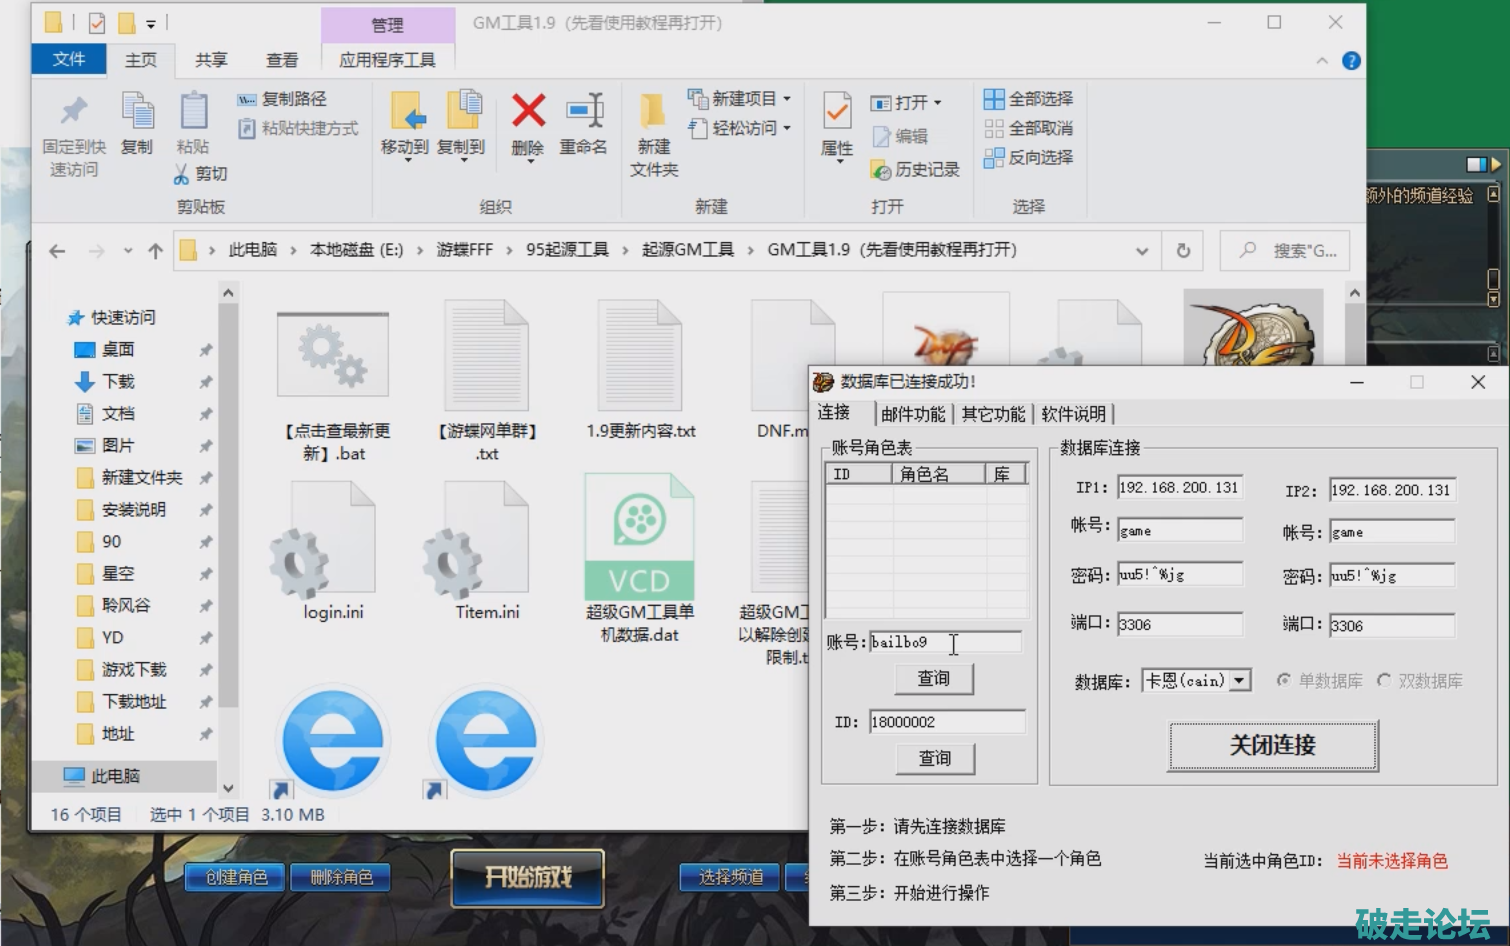Click 查询 button below the 账号 field
This screenshot has width=1510, height=946.
click(934, 679)
